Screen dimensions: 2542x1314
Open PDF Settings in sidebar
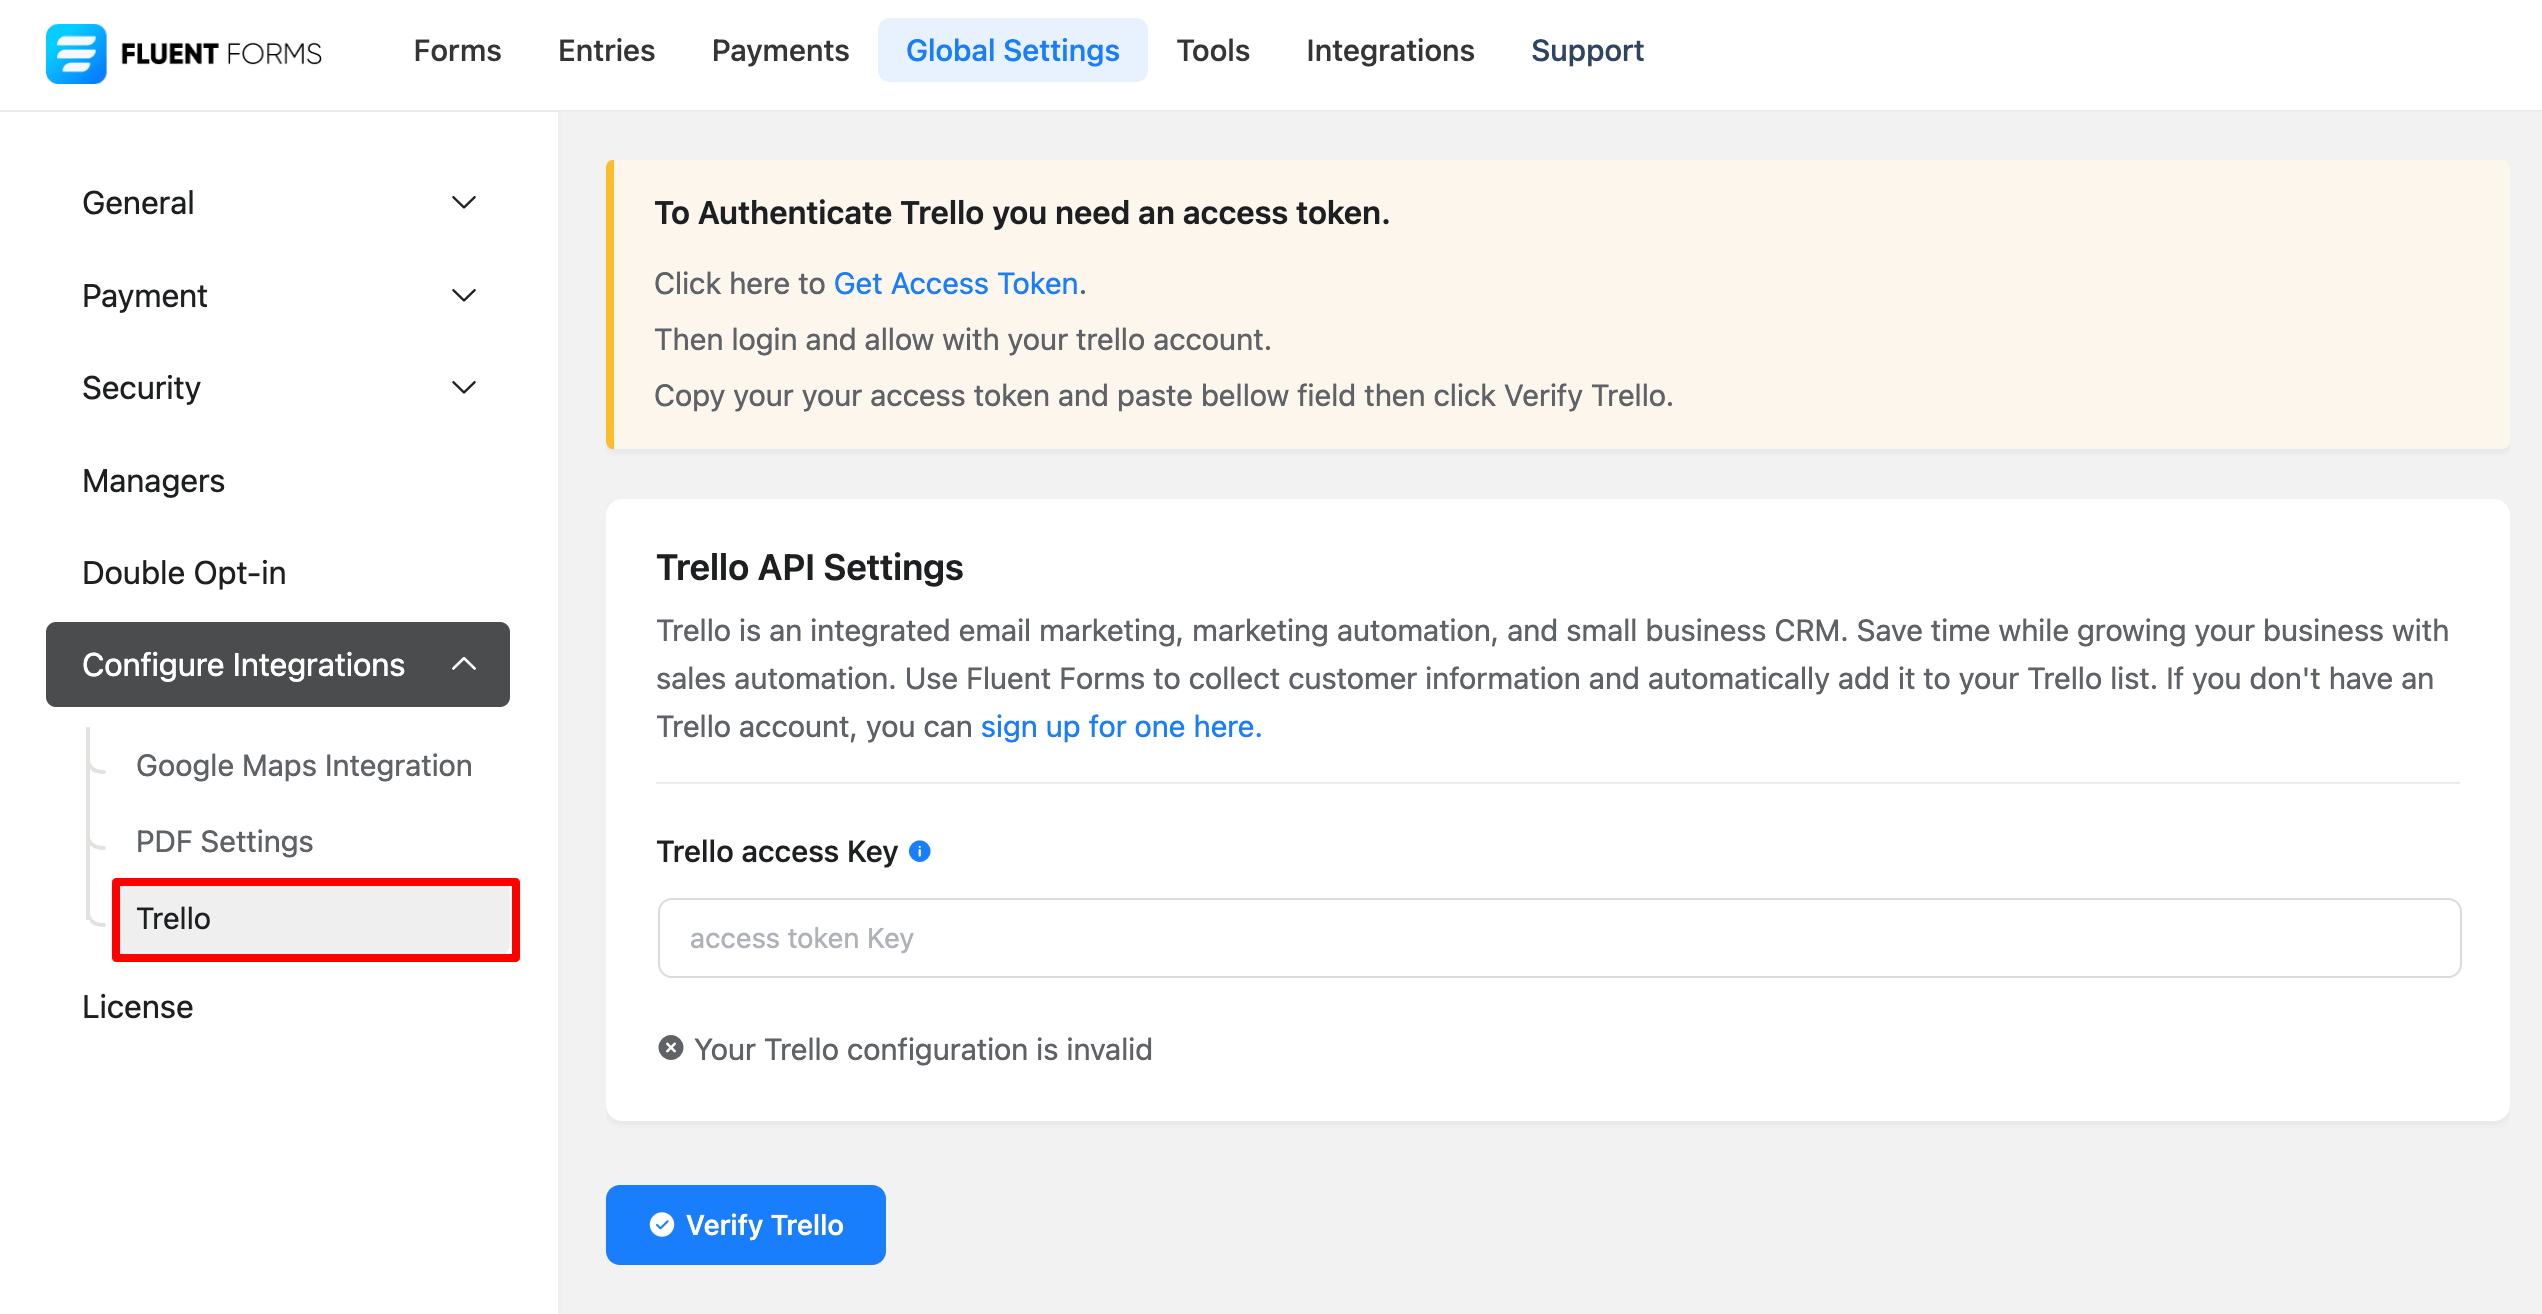225,842
